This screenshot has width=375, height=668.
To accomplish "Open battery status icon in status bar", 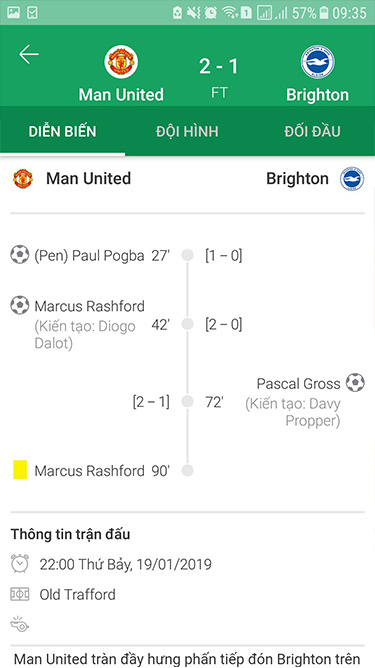I will pyautogui.click(x=324, y=13).
